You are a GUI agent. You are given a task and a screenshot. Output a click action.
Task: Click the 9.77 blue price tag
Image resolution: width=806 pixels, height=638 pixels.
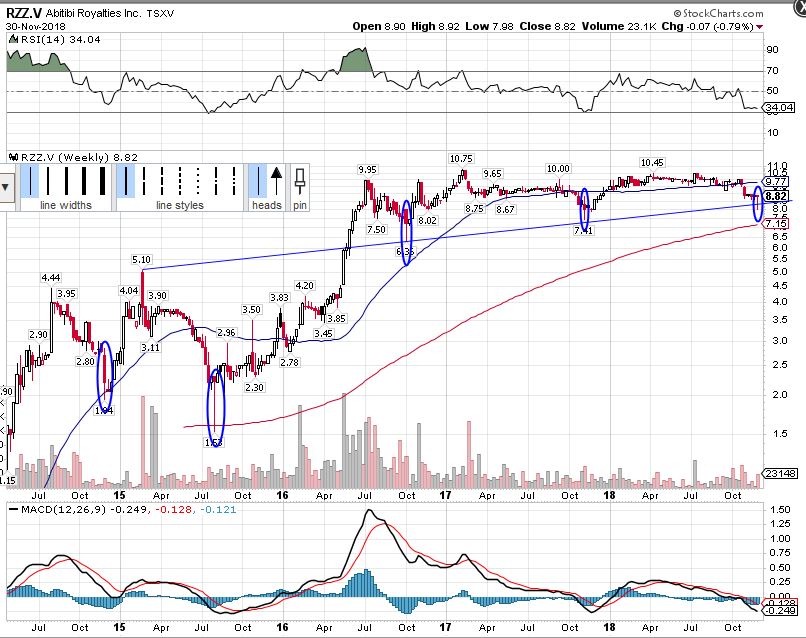tap(776, 181)
